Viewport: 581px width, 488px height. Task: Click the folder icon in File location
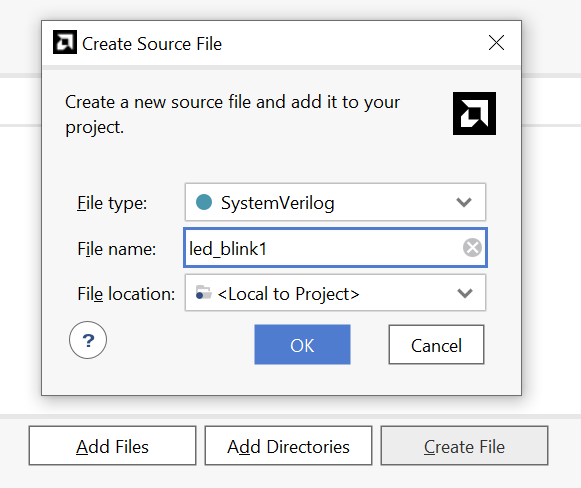(203, 293)
